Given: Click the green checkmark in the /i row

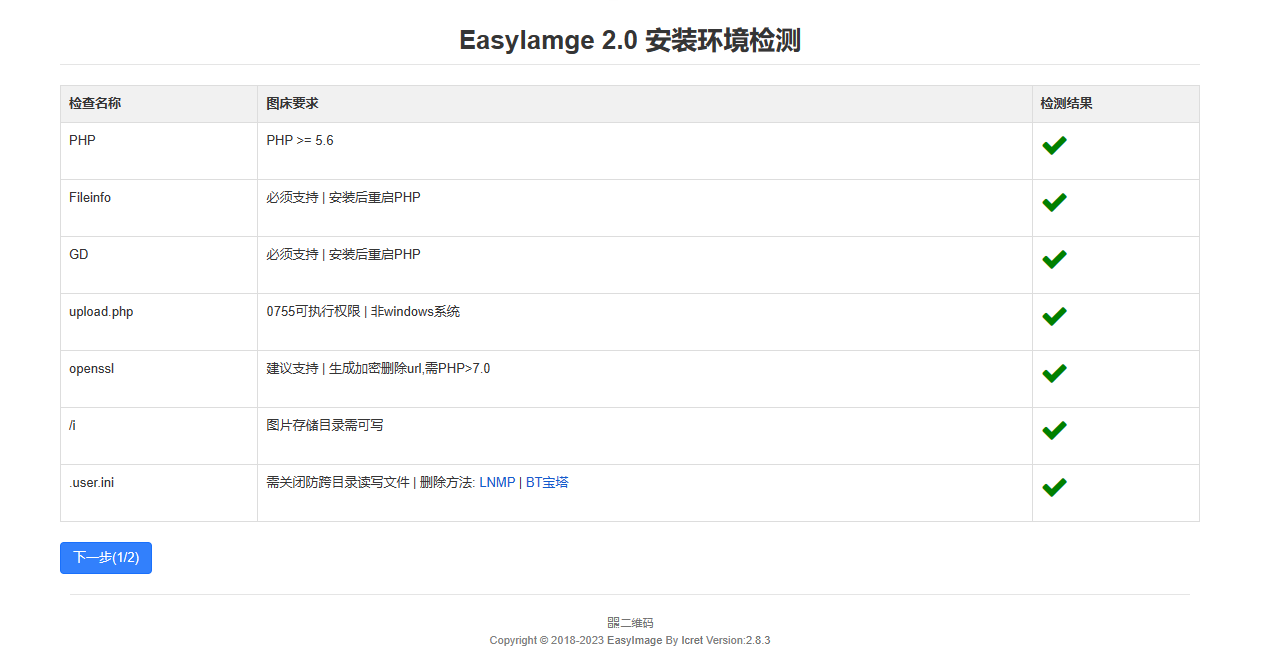Looking at the screenshot, I should coord(1054,431).
